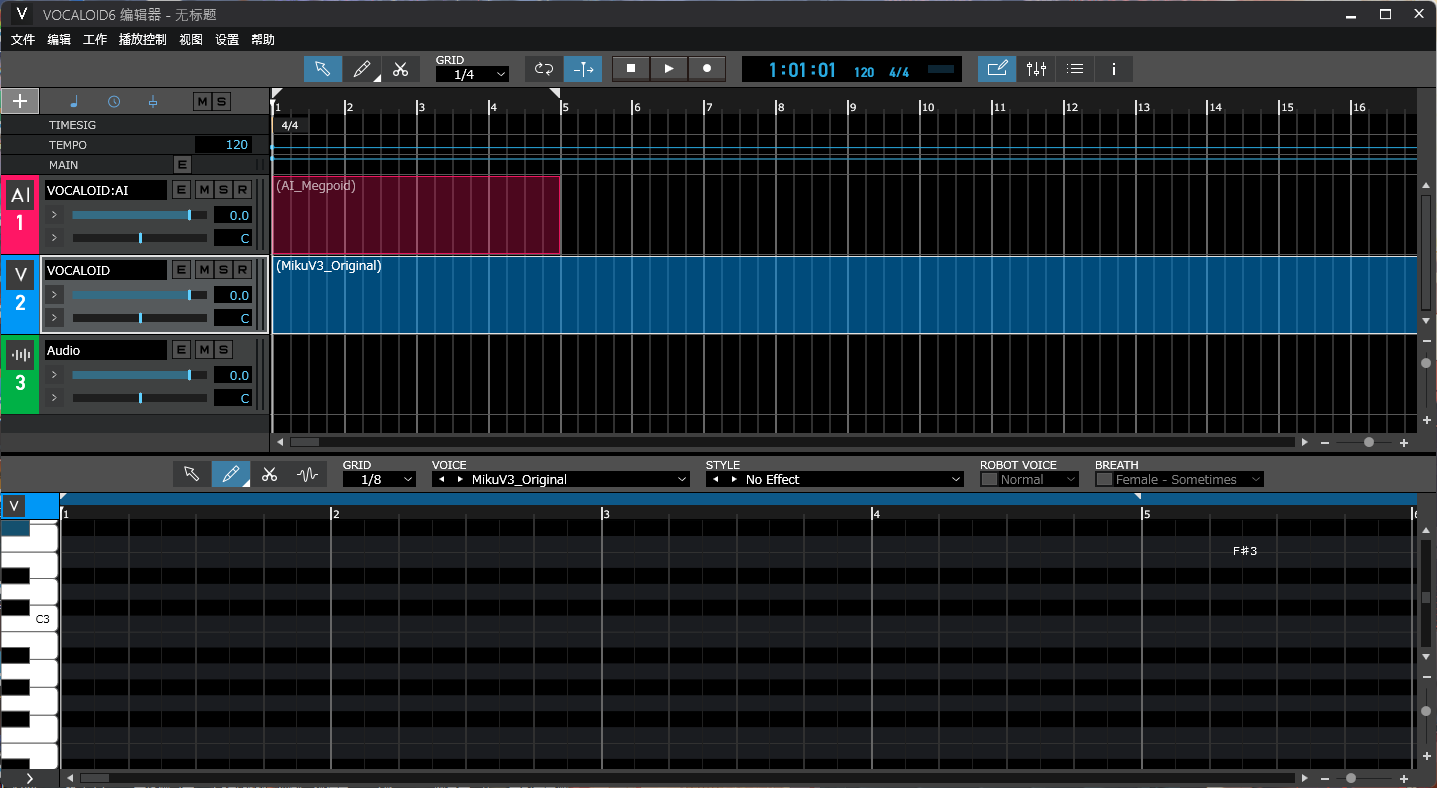Start playback with the play button
Viewport: 1437px width, 788px height.
(x=669, y=68)
